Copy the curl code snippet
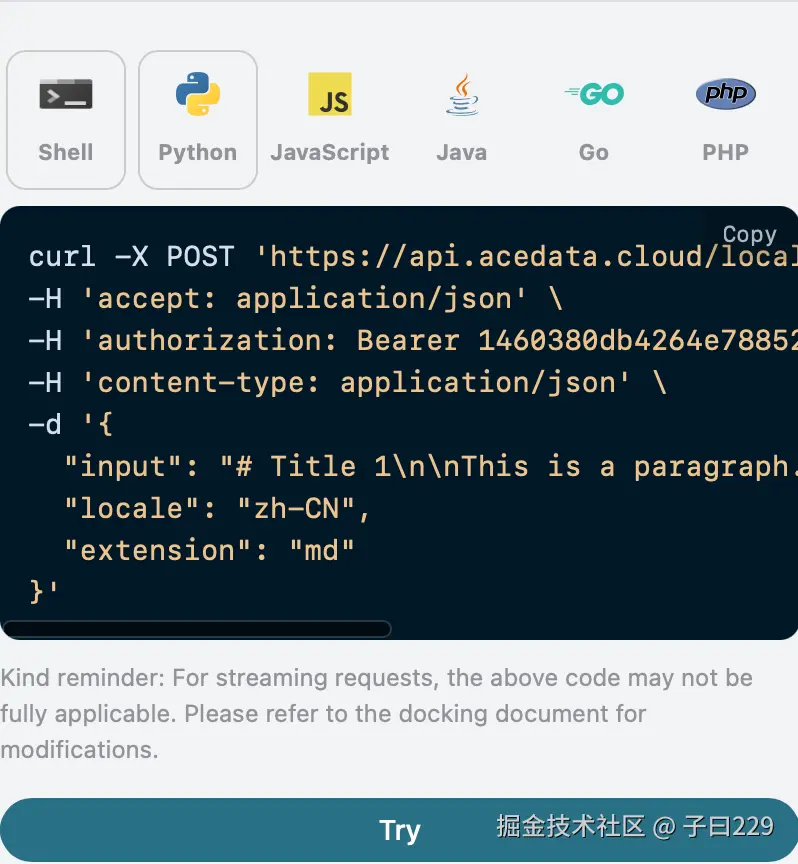The width and height of the screenshot is (798, 864). 750,235
